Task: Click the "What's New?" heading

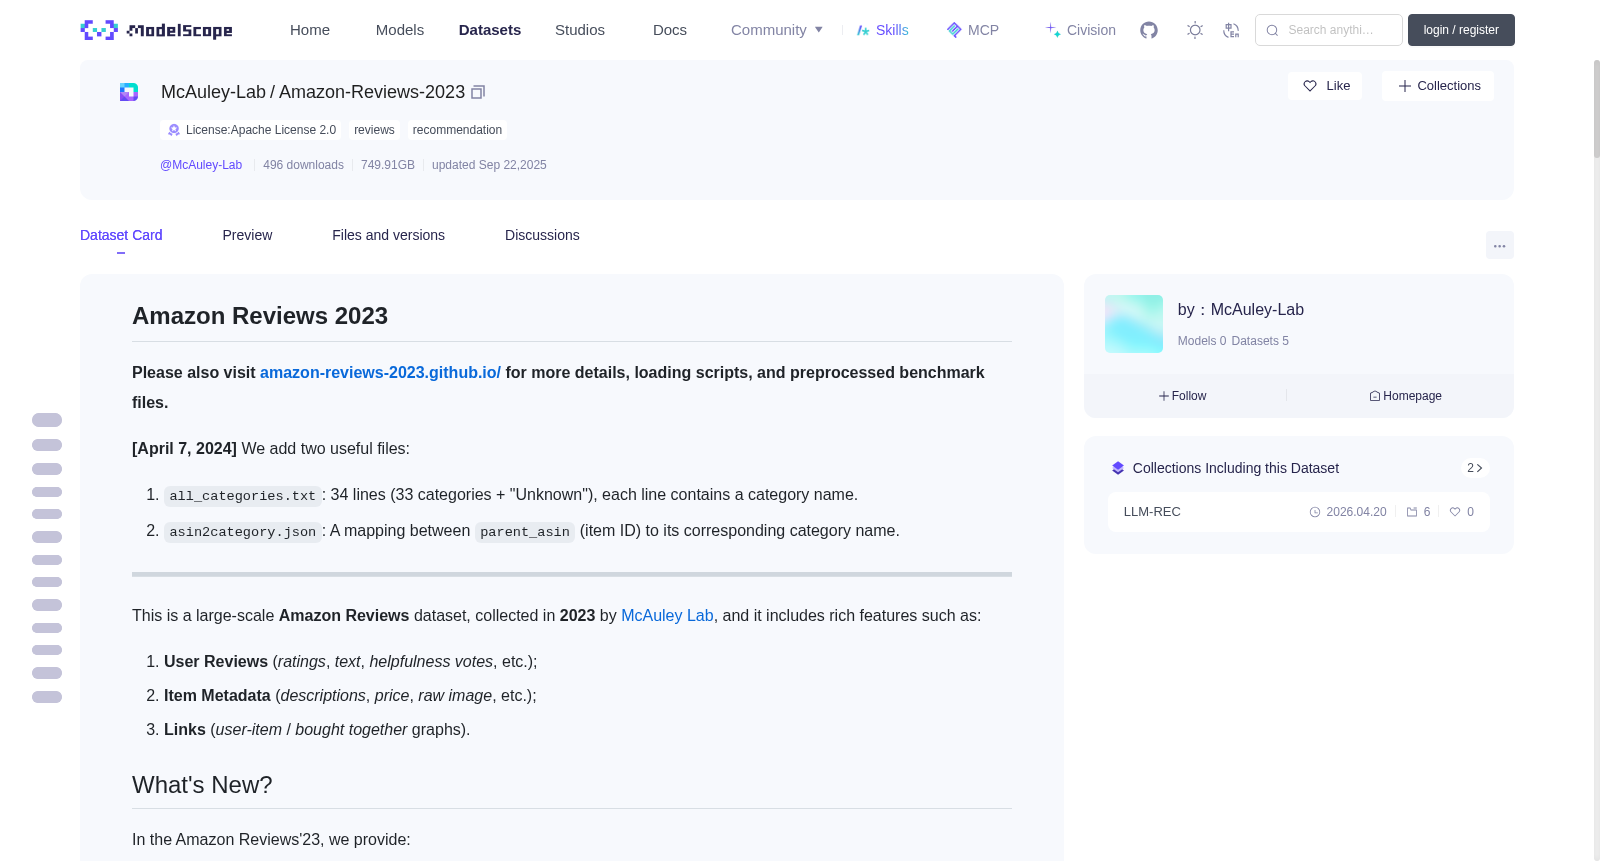Action: (x=202, y=785)
